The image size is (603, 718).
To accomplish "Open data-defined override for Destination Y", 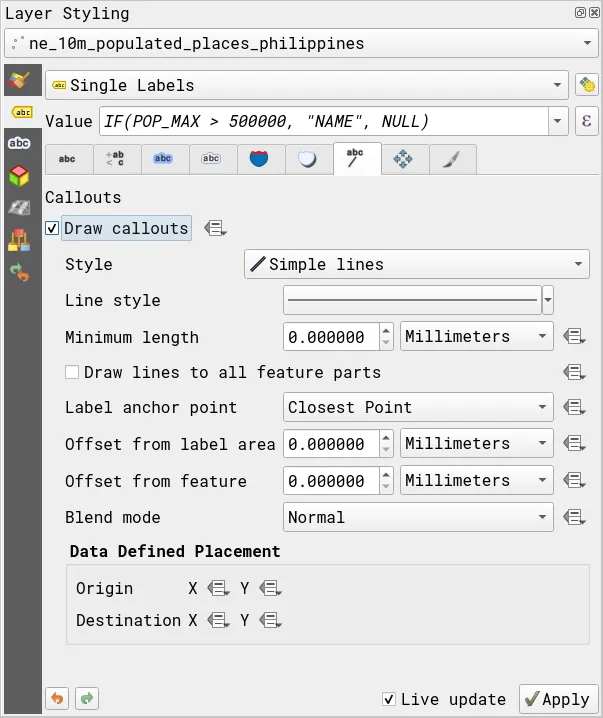I will coord(270,620).
